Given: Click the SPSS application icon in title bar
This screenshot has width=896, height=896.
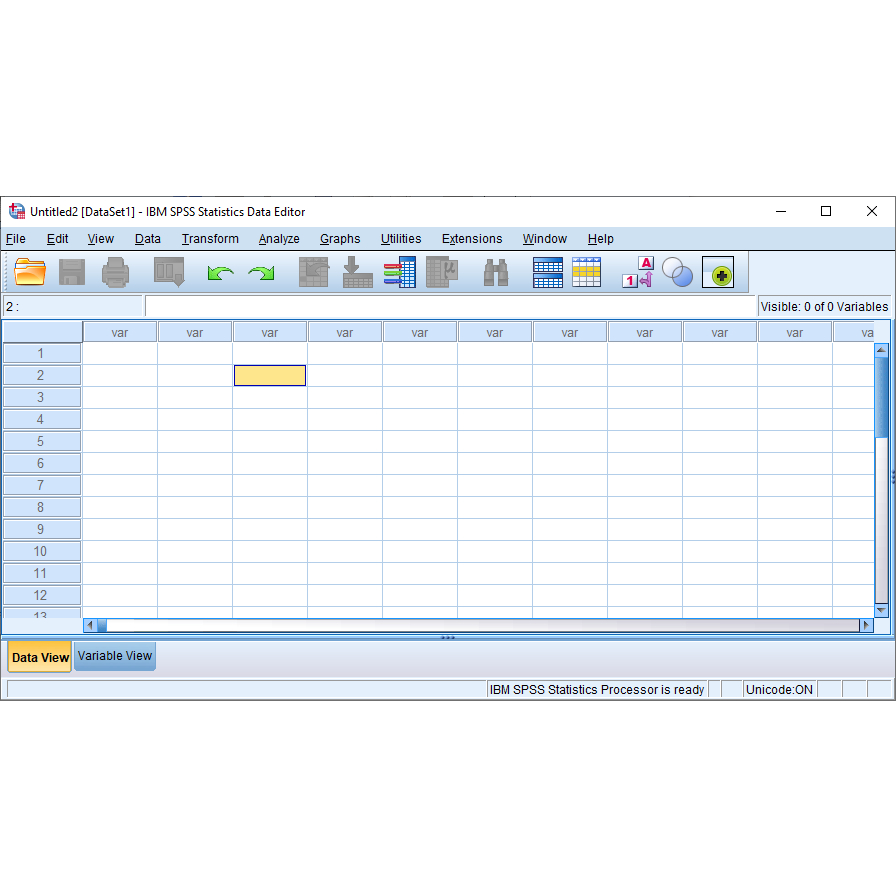Looking at the screenshot, I should point(17,211).
